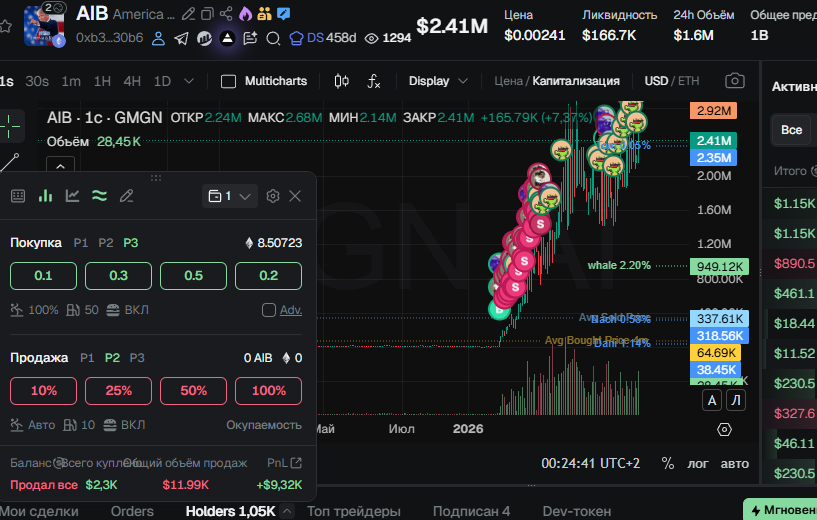
Task: Buy 0.5 ETH quick button
Action: point(193,276)
